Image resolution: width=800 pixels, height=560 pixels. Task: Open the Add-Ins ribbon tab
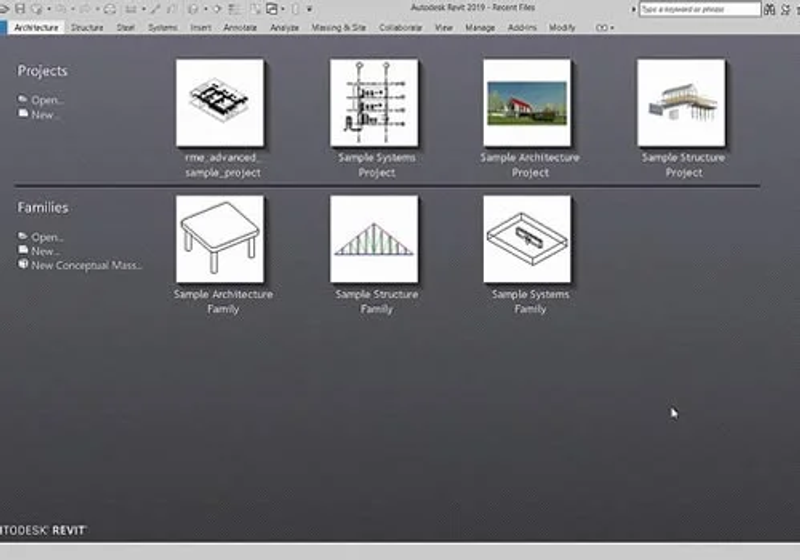(x=522, y=28)
